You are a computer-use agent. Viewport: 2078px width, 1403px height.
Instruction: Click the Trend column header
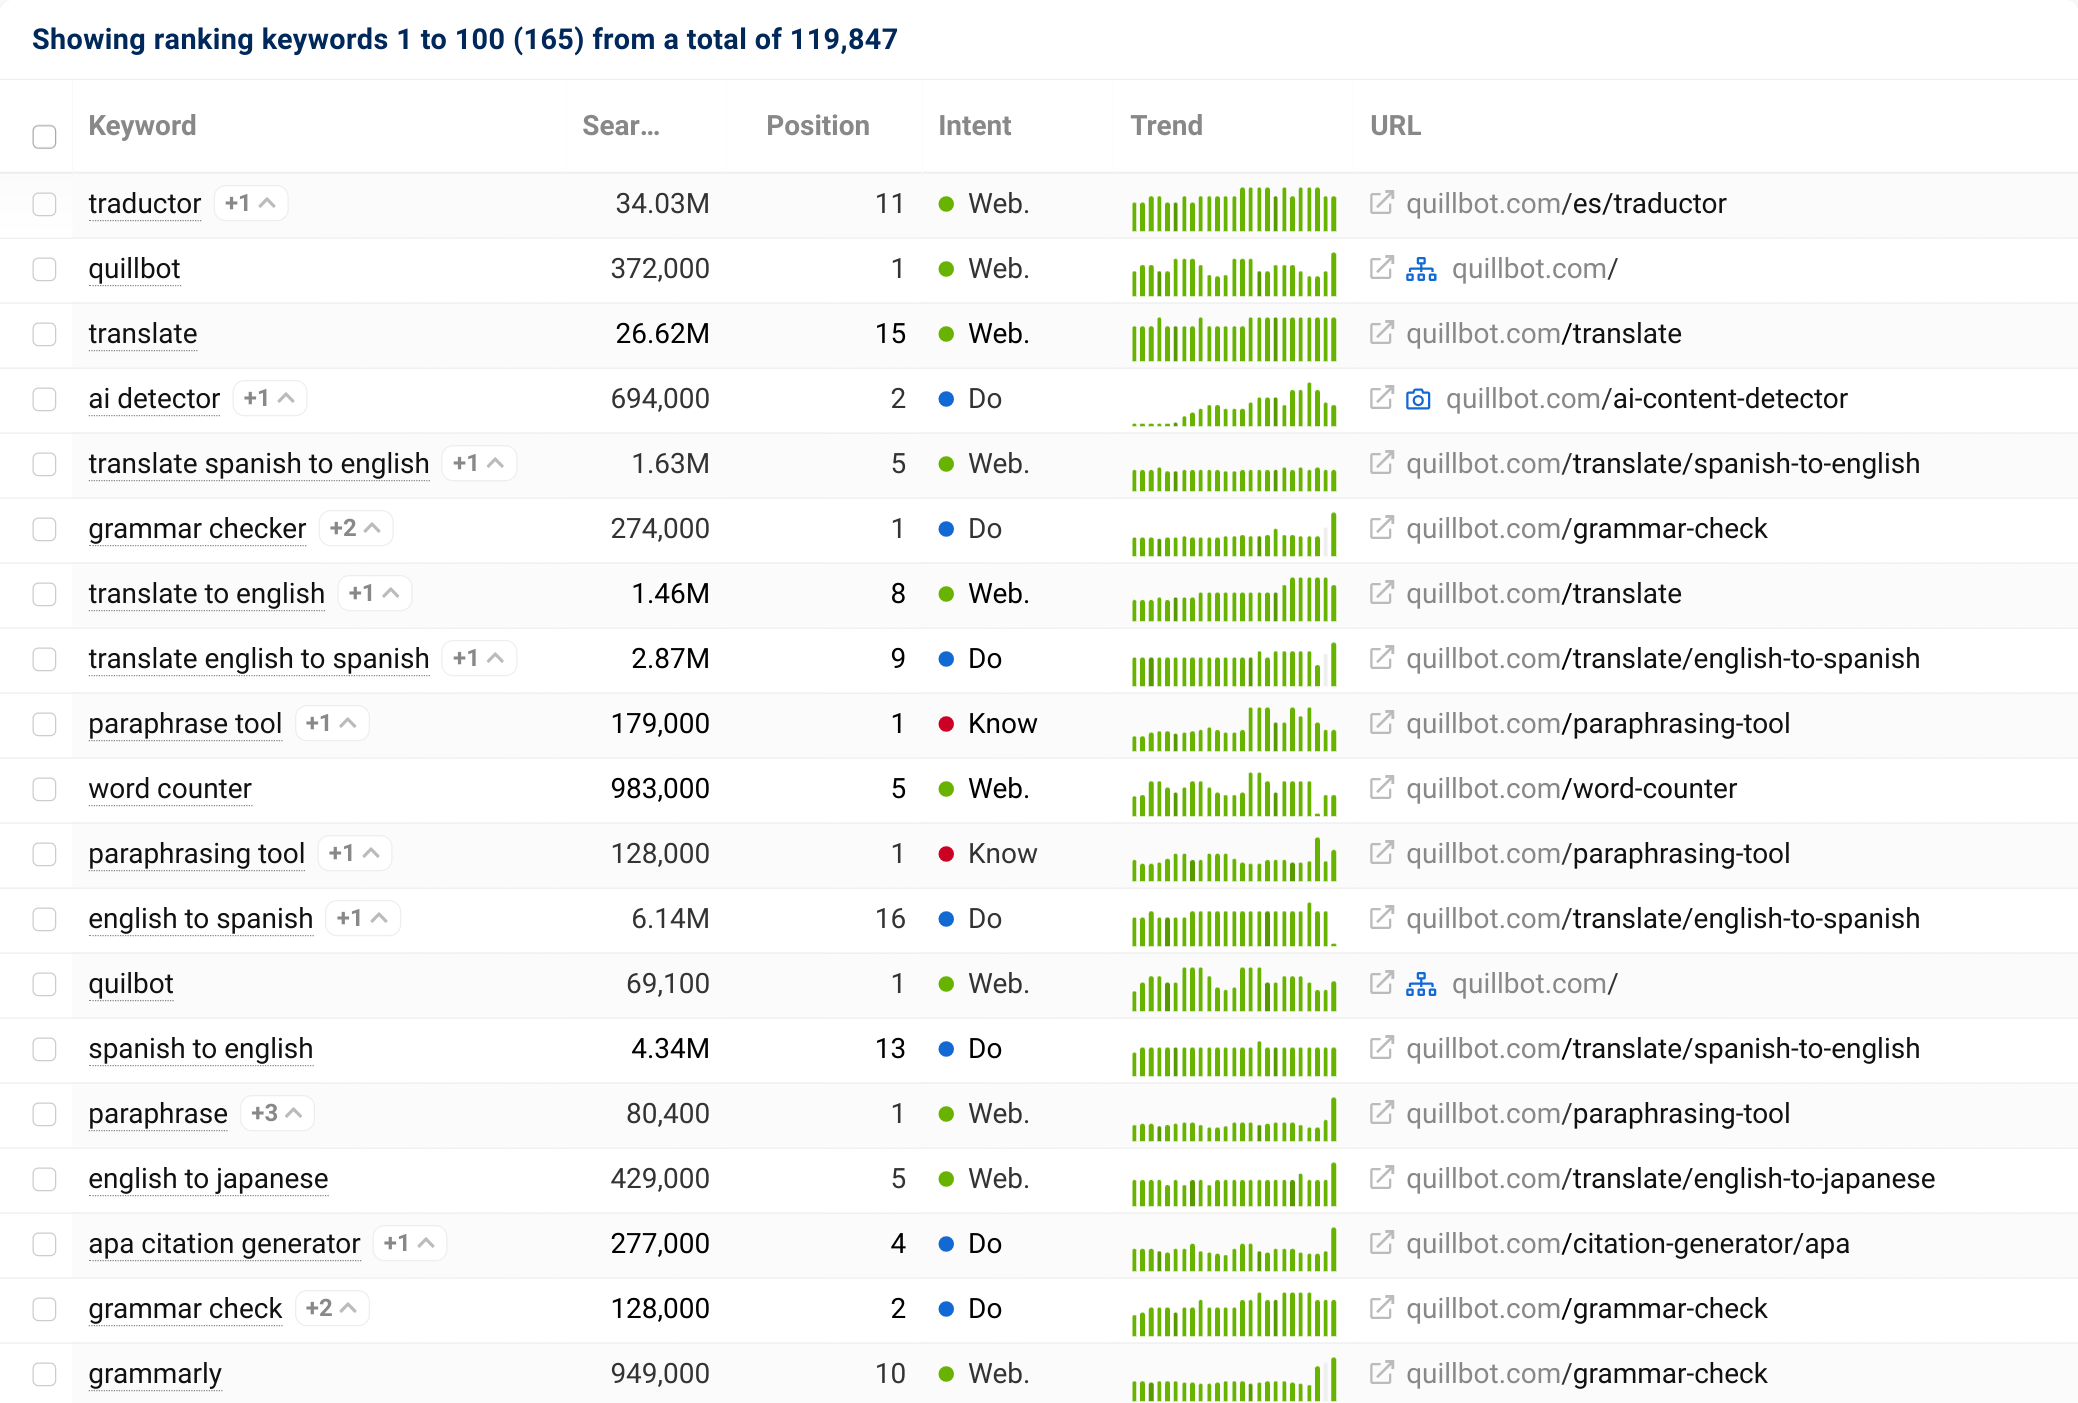click(1167, 126)
